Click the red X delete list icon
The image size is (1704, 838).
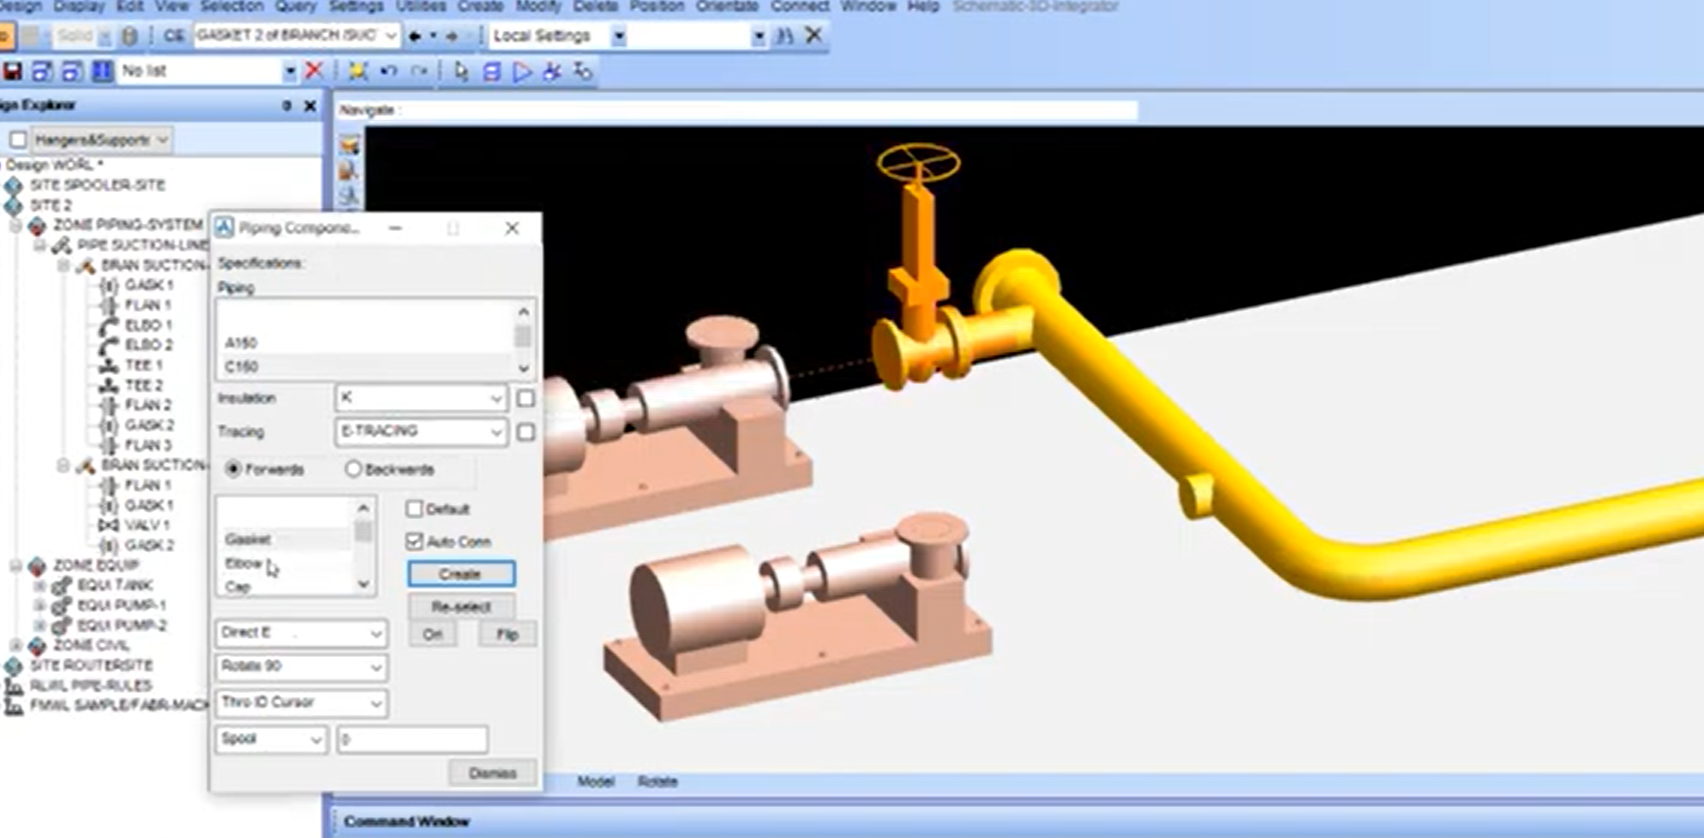coord(314,71)
